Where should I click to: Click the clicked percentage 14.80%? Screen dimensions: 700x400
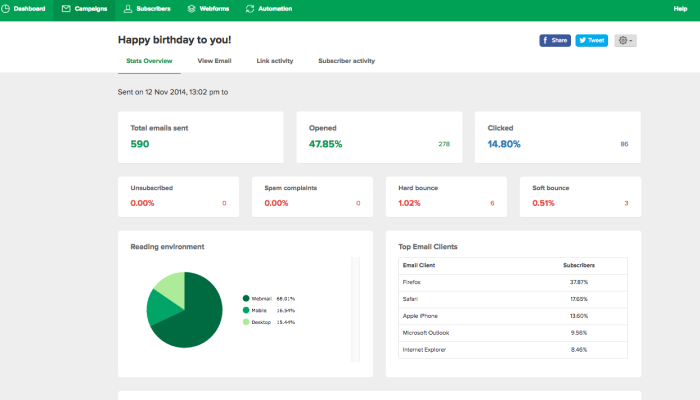coord(504,144)
